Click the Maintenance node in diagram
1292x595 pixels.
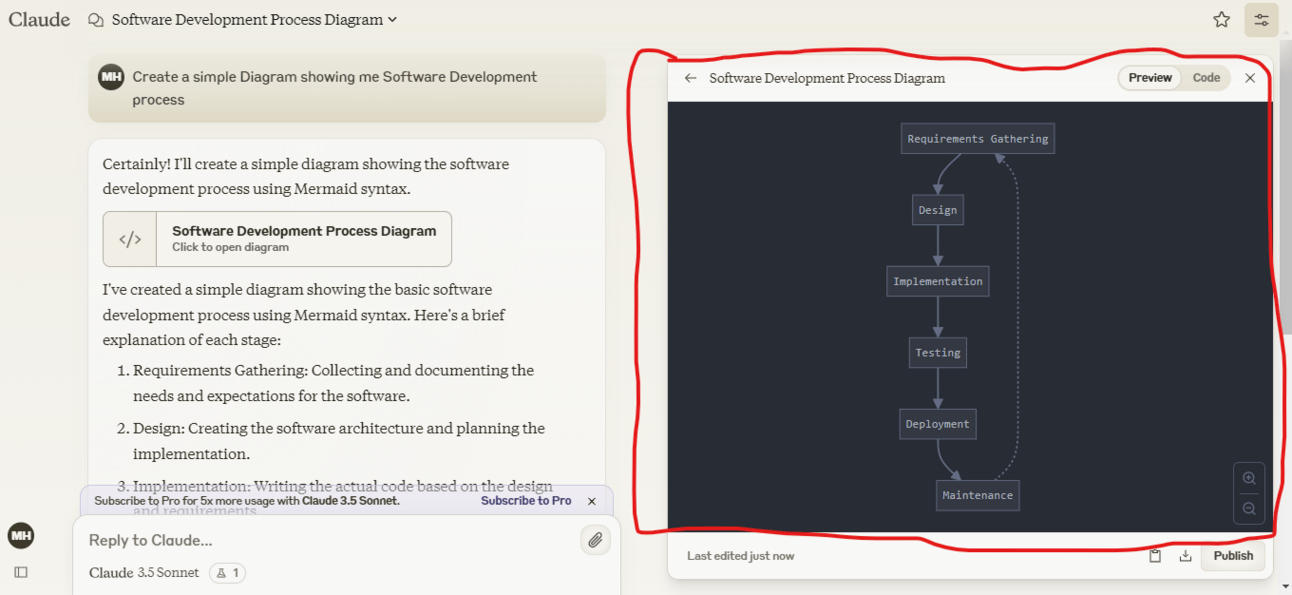pos(978,495)
